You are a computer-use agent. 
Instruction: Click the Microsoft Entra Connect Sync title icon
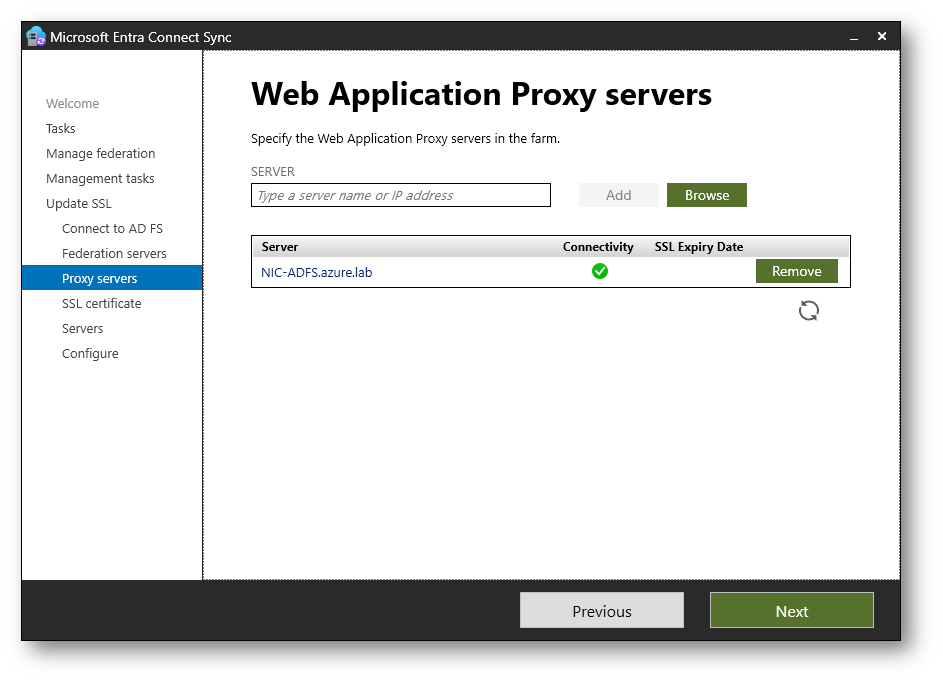[36, 37]
